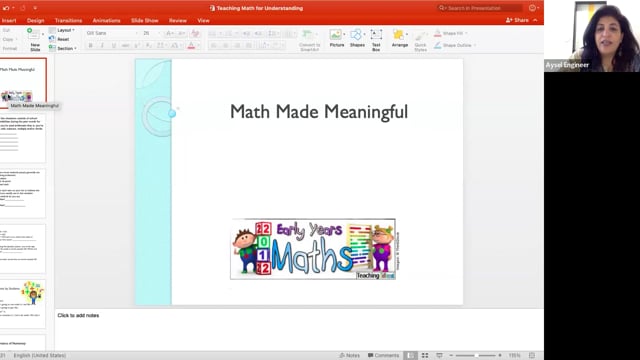Click the Shape Fill button
Image resolution: width=640 pixels, height=360 pixels.
[x=448, y=33]
